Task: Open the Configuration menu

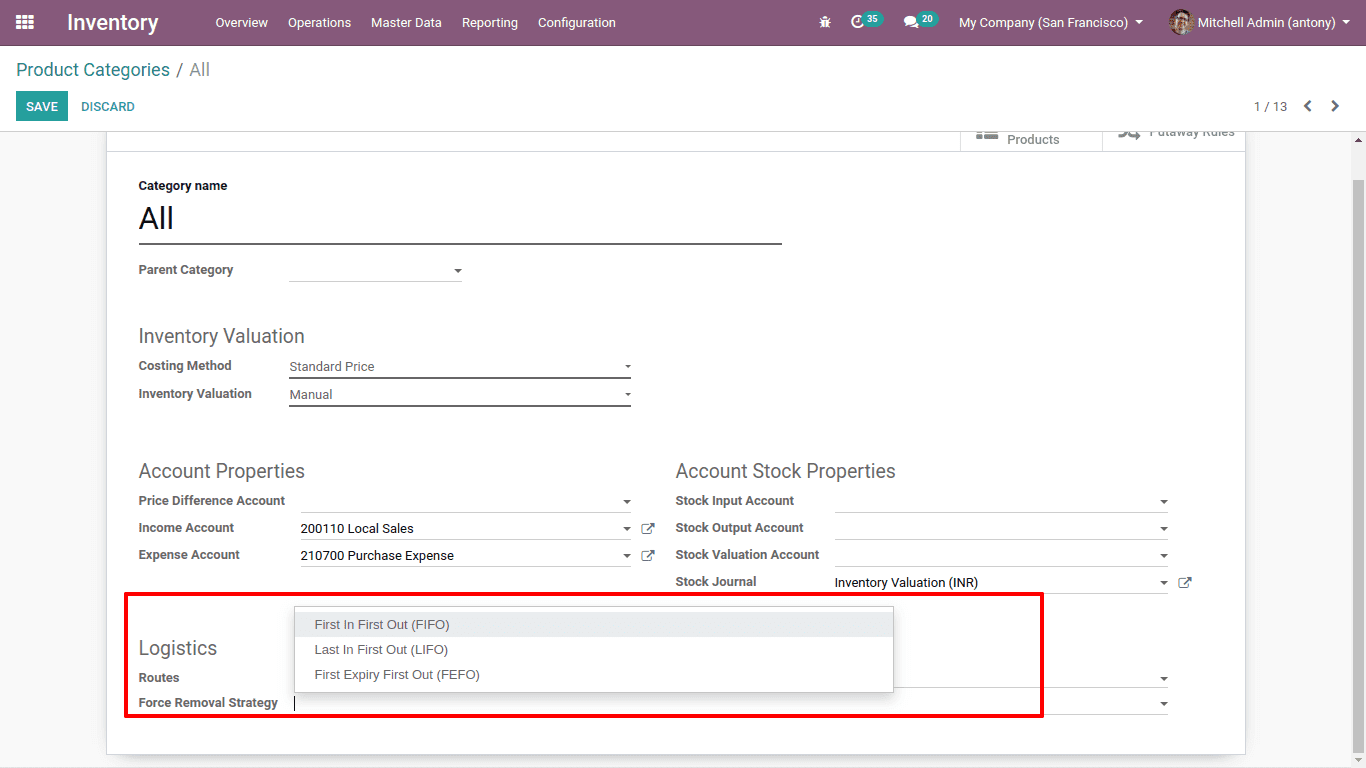Action: pos(577,22)
